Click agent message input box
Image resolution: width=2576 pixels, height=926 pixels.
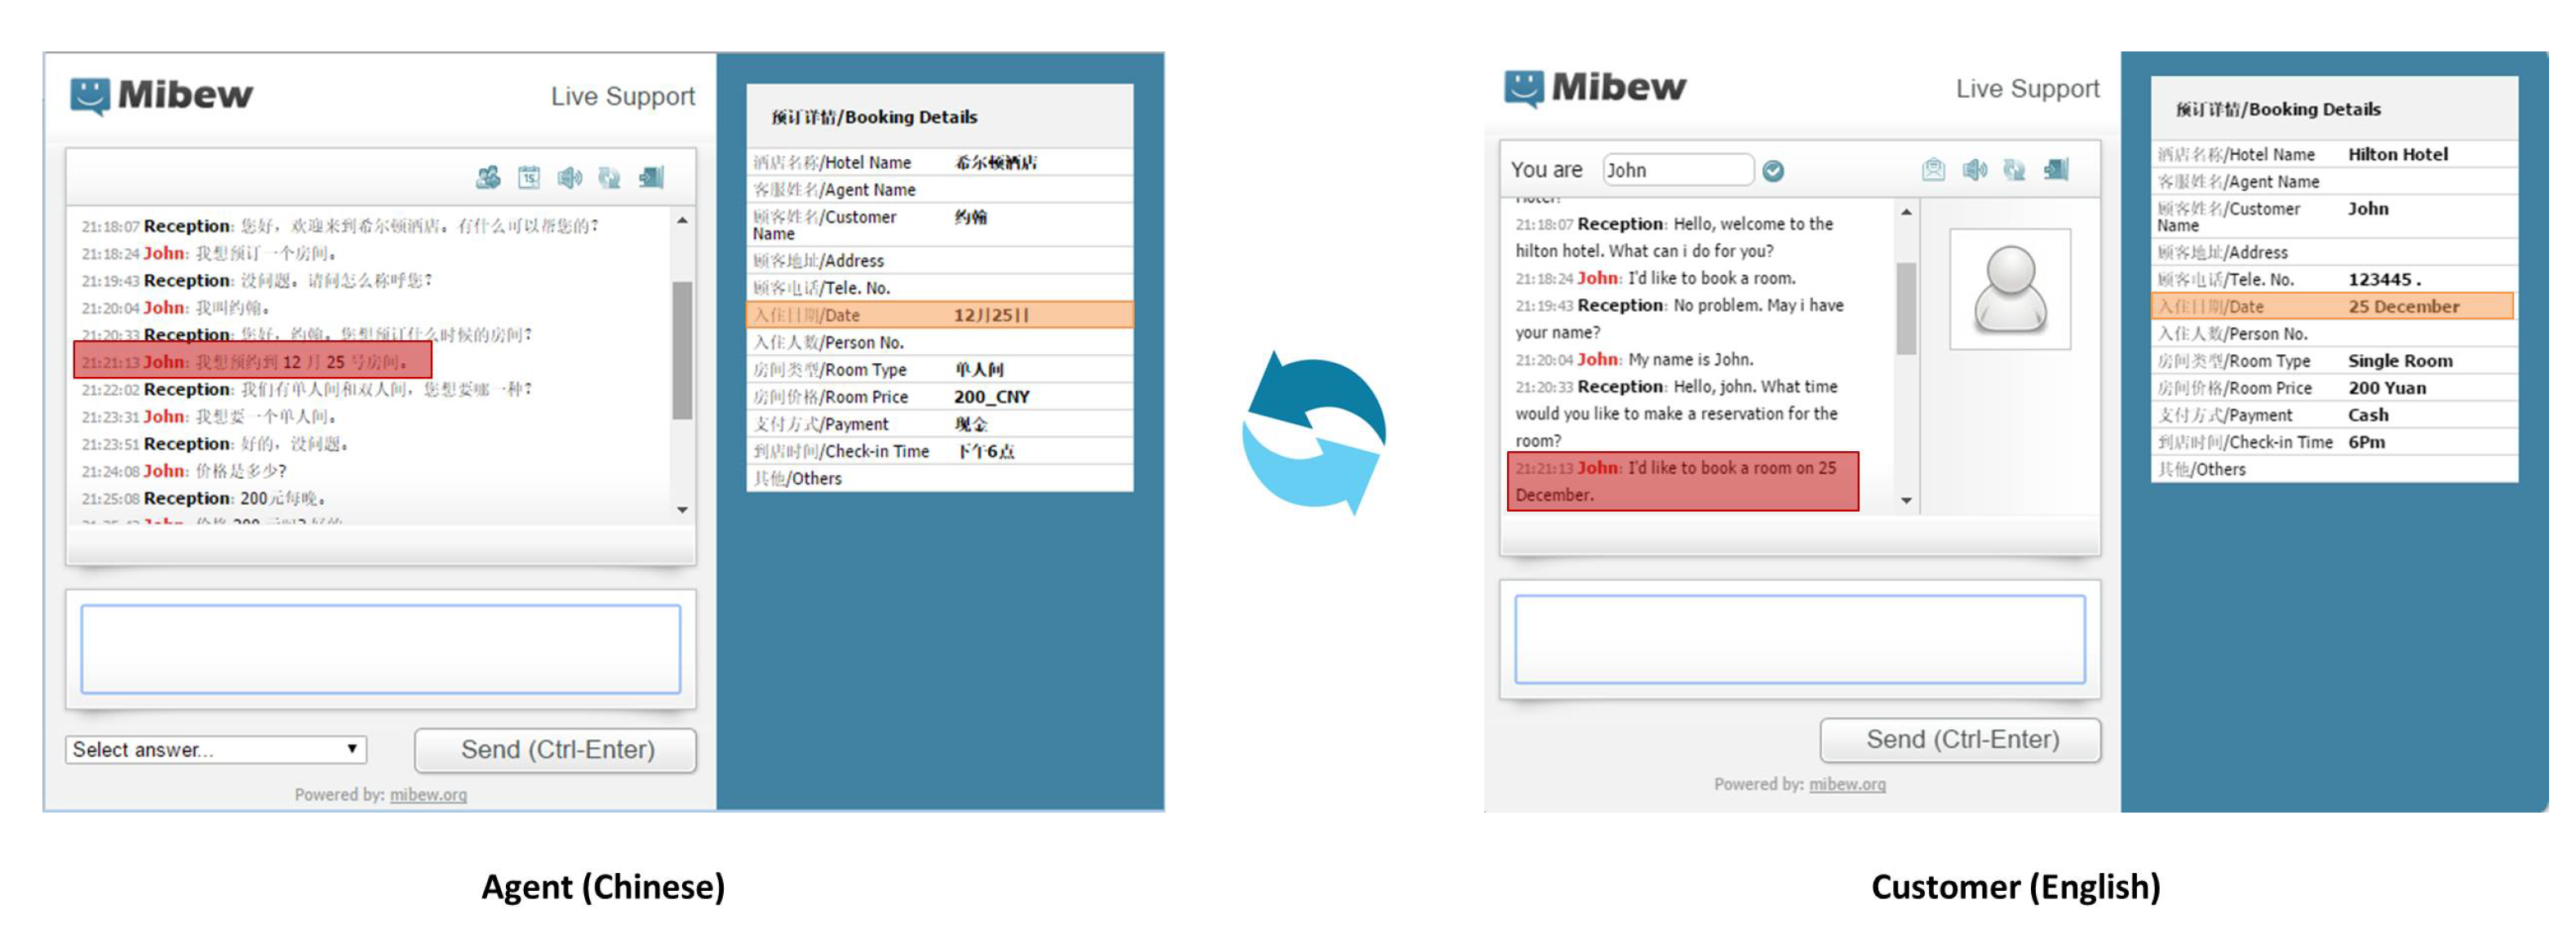[380, 648]
